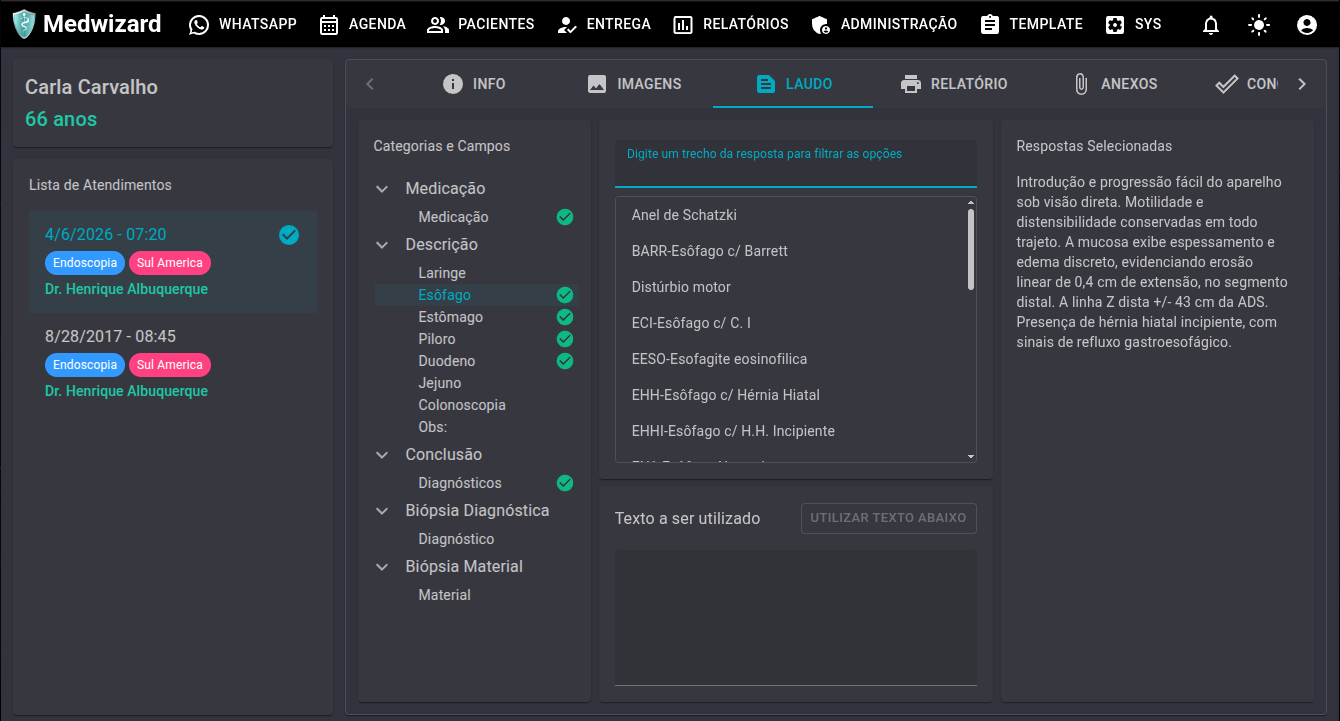Open WhatsApp from the top bar
Image resolution: width=1340 pixels, height=721 pixels.
(x=243, y=24)
